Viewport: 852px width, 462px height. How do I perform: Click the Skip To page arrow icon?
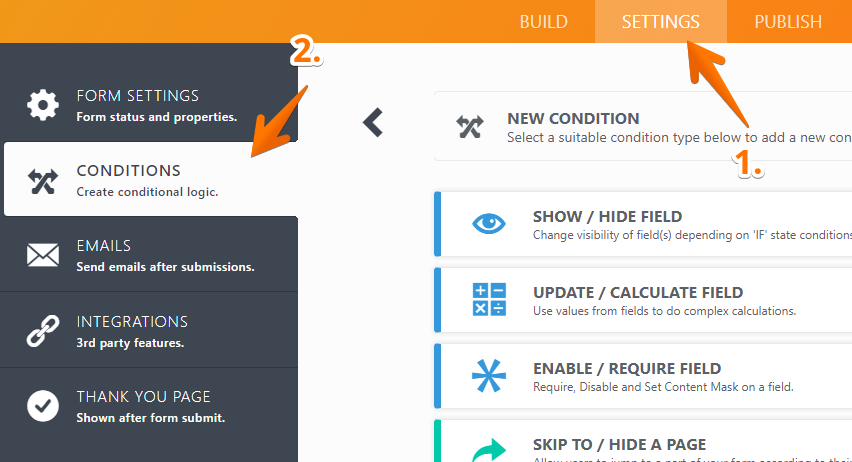tap(489, 447)
